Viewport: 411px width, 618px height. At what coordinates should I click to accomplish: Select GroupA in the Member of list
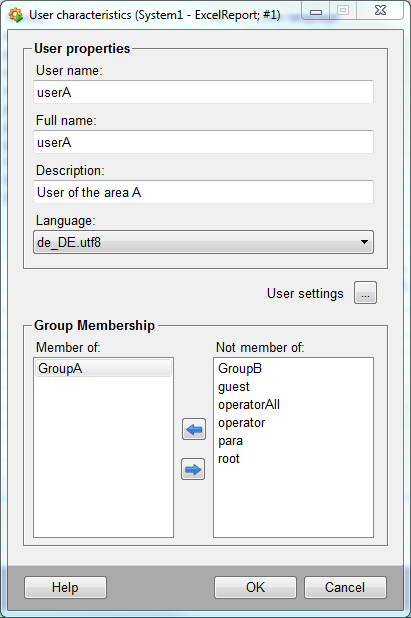103,368
